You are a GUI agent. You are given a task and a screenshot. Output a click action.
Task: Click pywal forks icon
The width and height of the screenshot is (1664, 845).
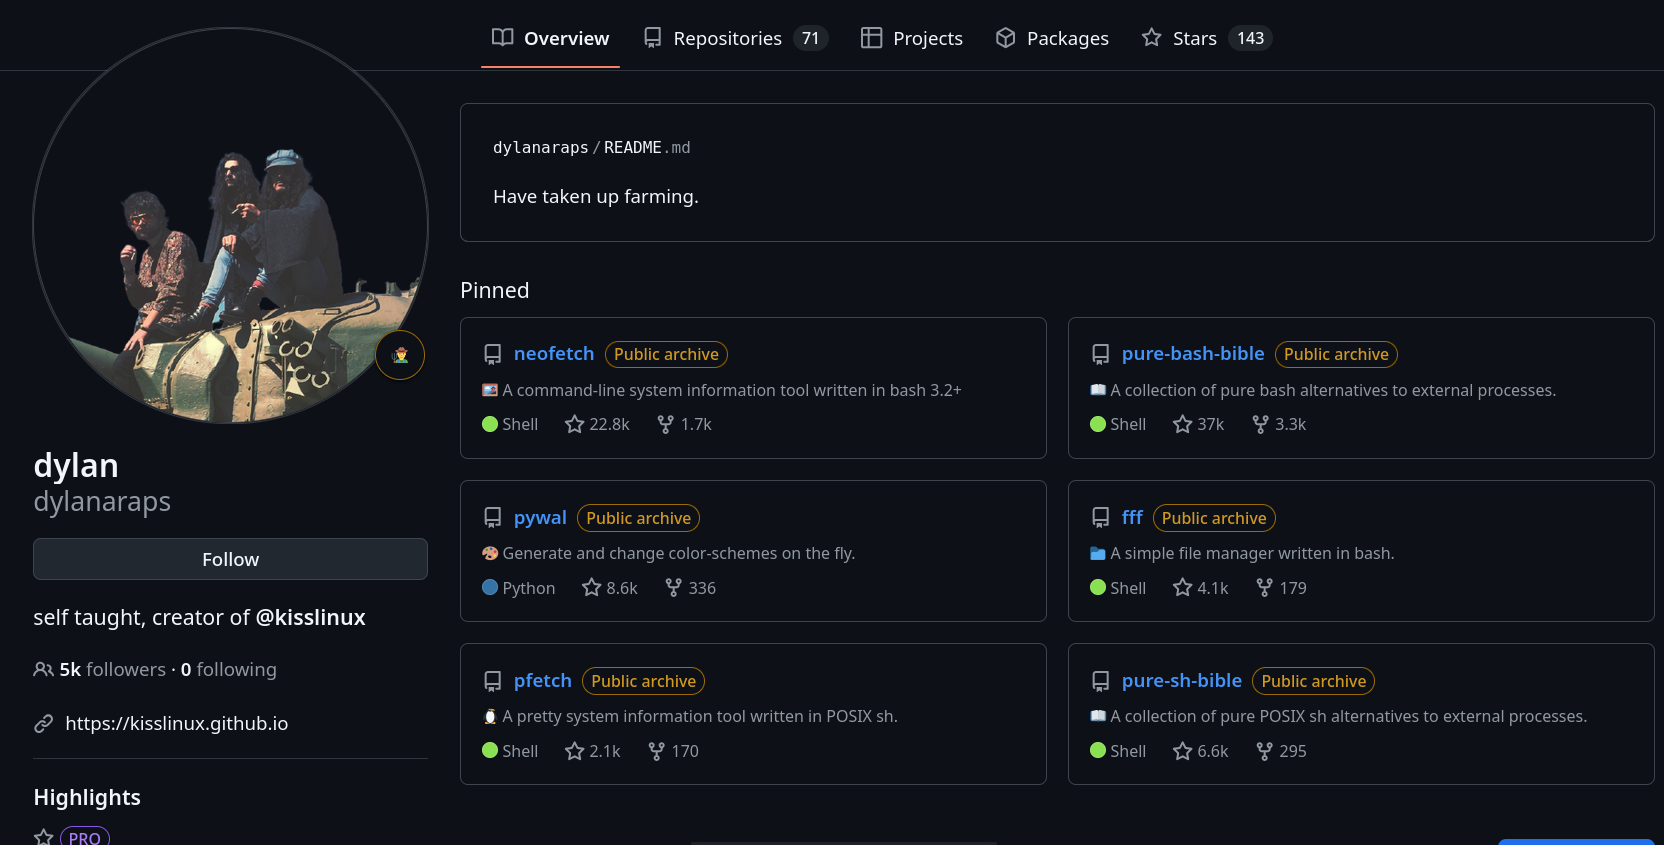[x=673, y=588]
